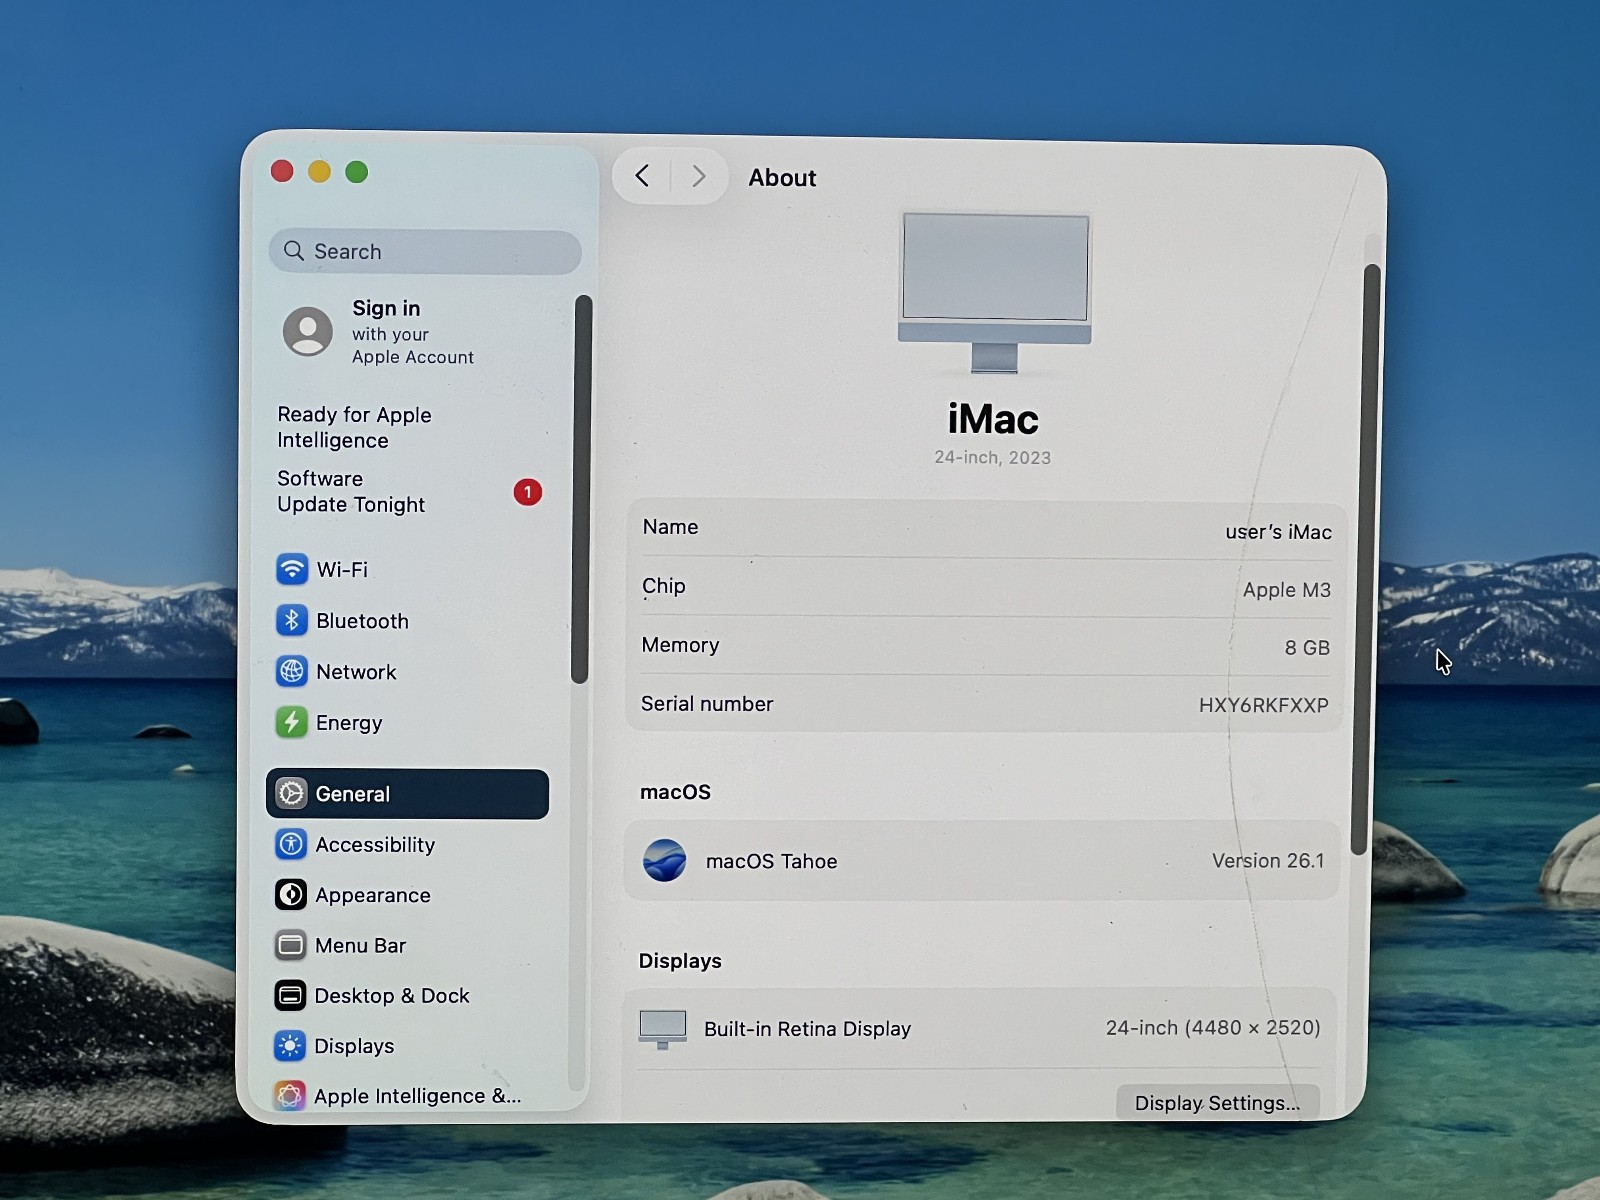Screen dimensions: 1600x1200
Task: Click the Apple Intelligence icon
Action: coord(290,1096)
